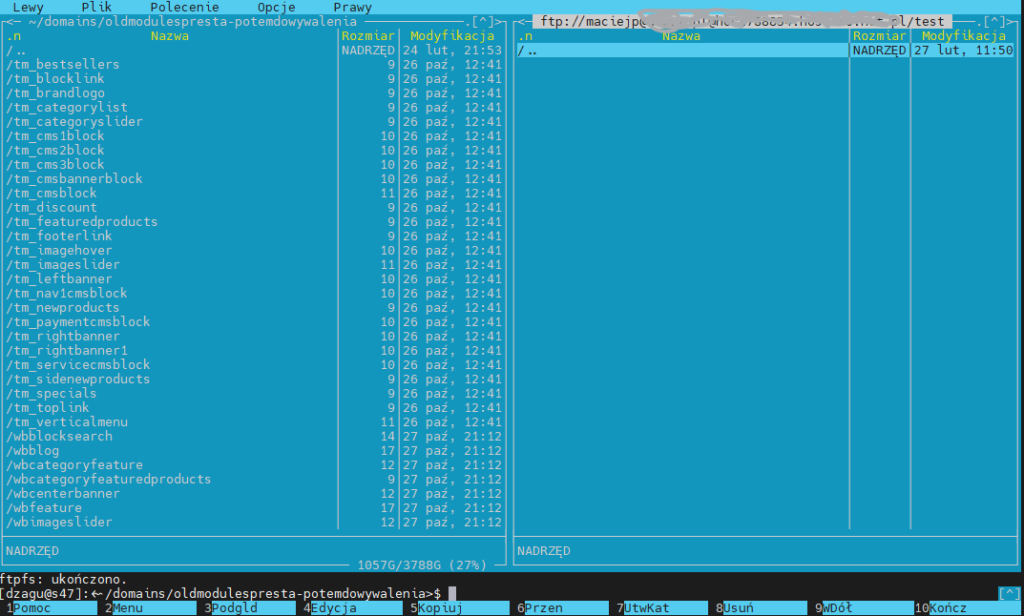Select the /wbimageslider directory
This screenshot has height=616, width=1024.
(254, 523)
